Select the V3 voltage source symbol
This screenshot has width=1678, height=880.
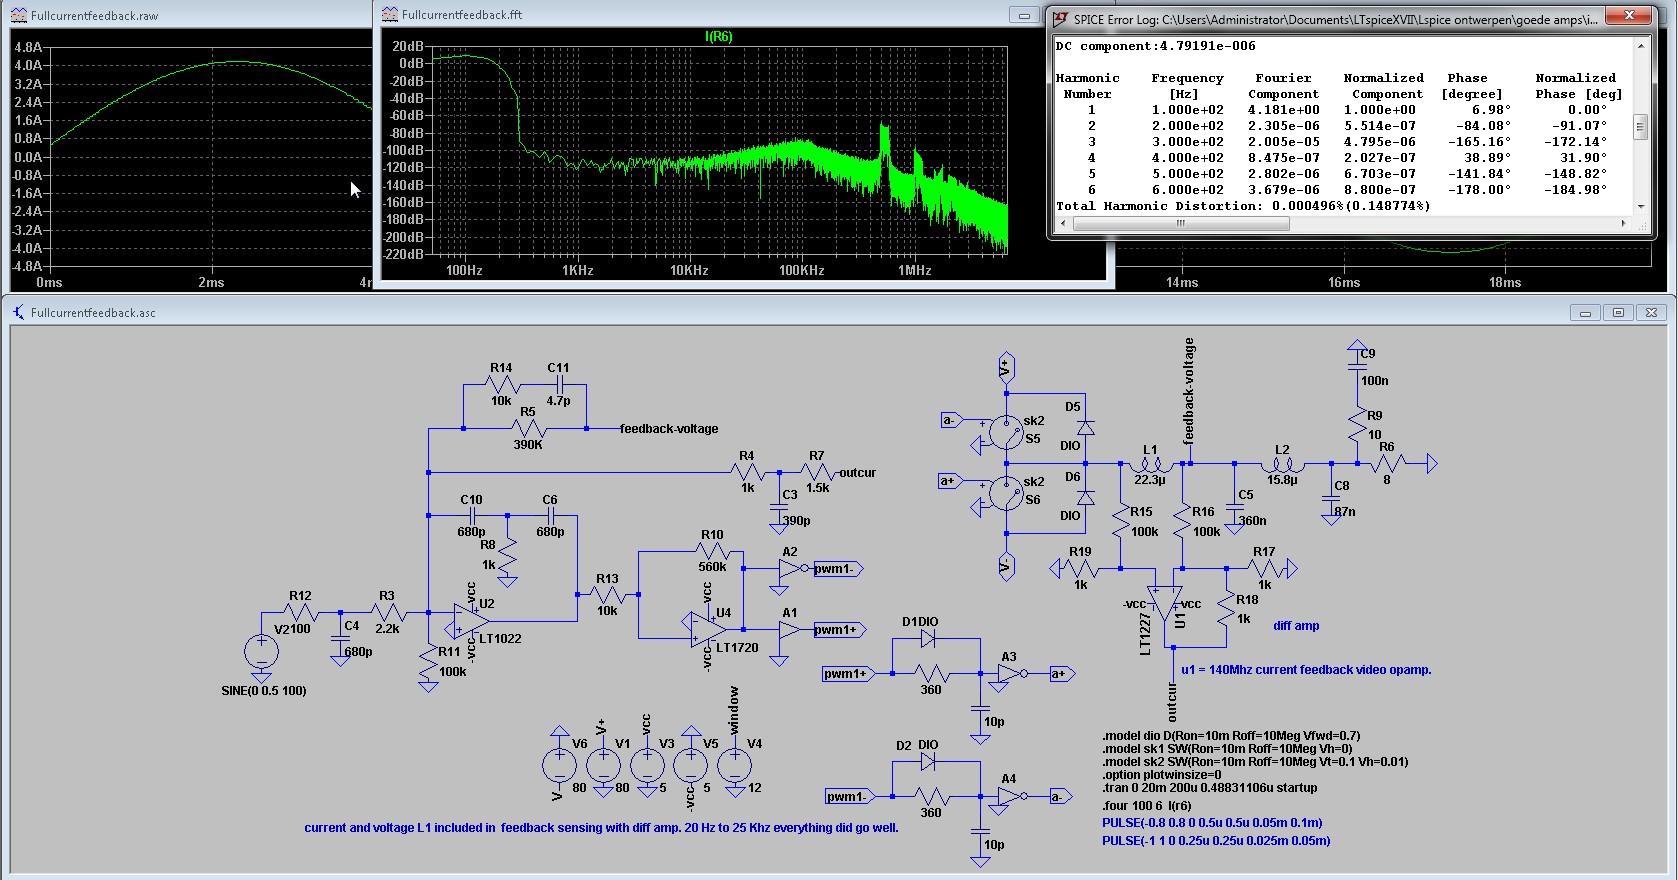pyautogui.click(x=647, y=765)
